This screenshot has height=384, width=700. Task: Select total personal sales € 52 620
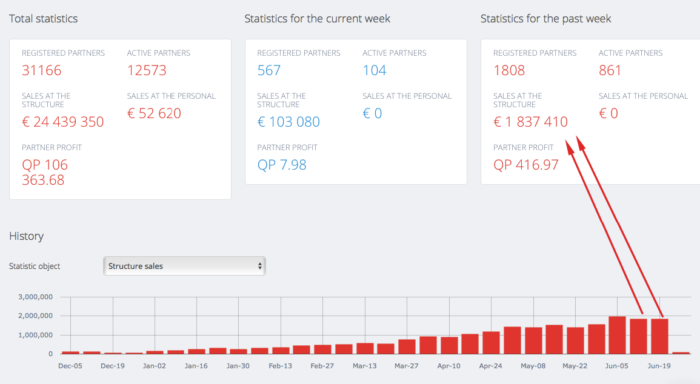pyautogui.click(x=154, y=113)
